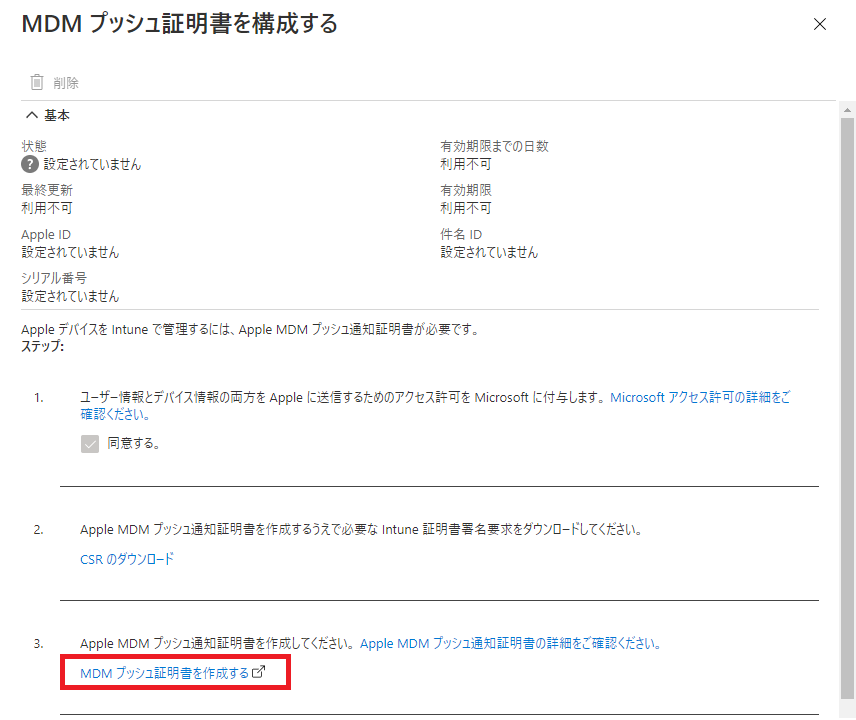Click the trash can delete icon
856x720 pixels.
[x=37, y=82]
